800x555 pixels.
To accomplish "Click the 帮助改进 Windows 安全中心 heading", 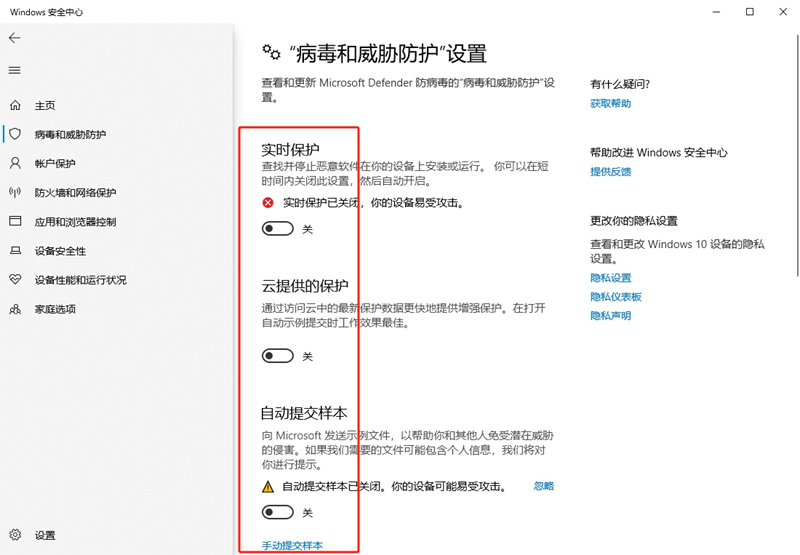I will [659, 153].
